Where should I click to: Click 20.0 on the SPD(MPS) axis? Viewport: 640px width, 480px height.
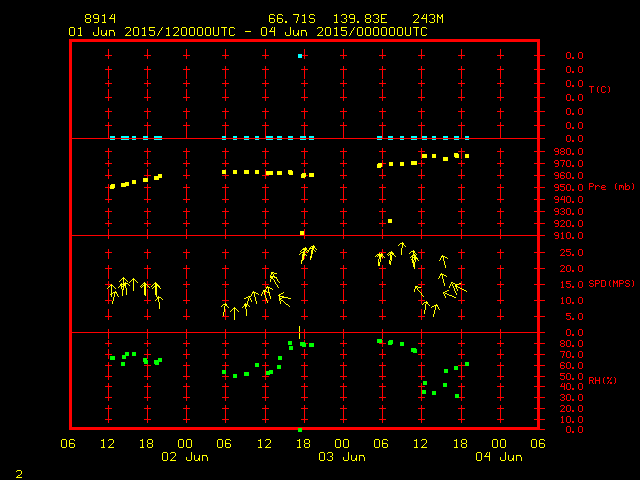pos(571,269)
